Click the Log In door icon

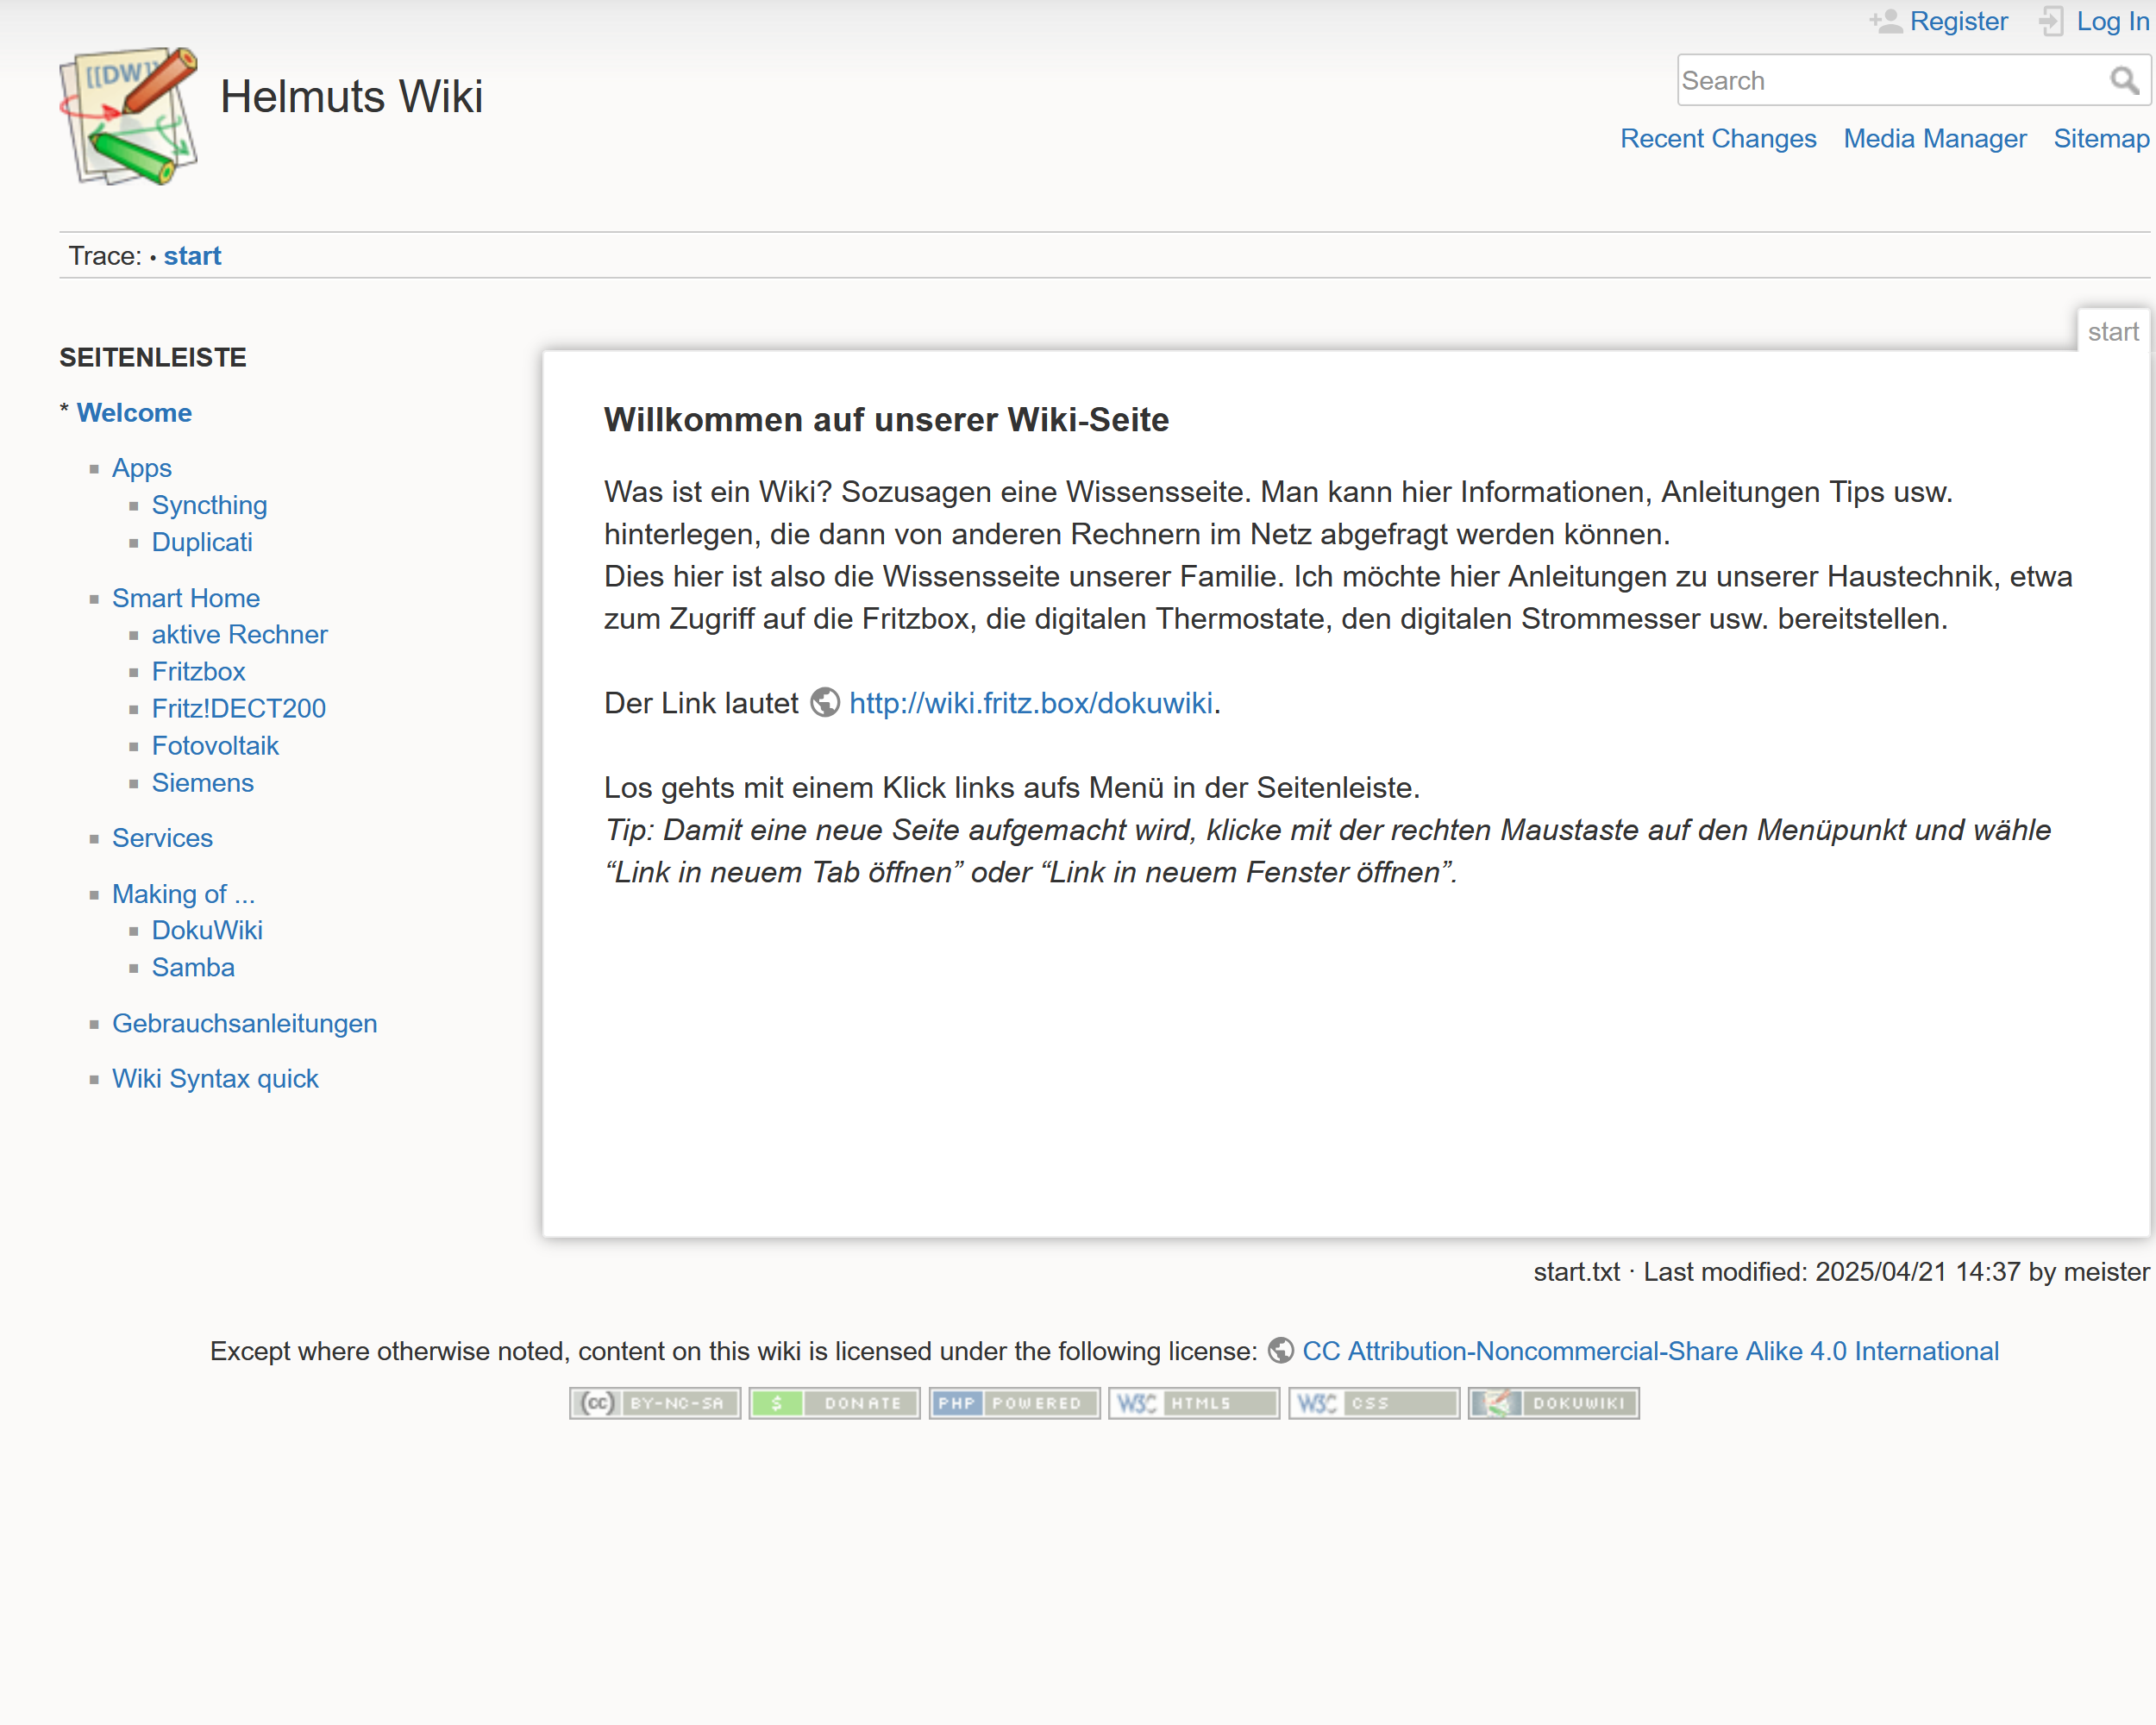pos(2052,20)
